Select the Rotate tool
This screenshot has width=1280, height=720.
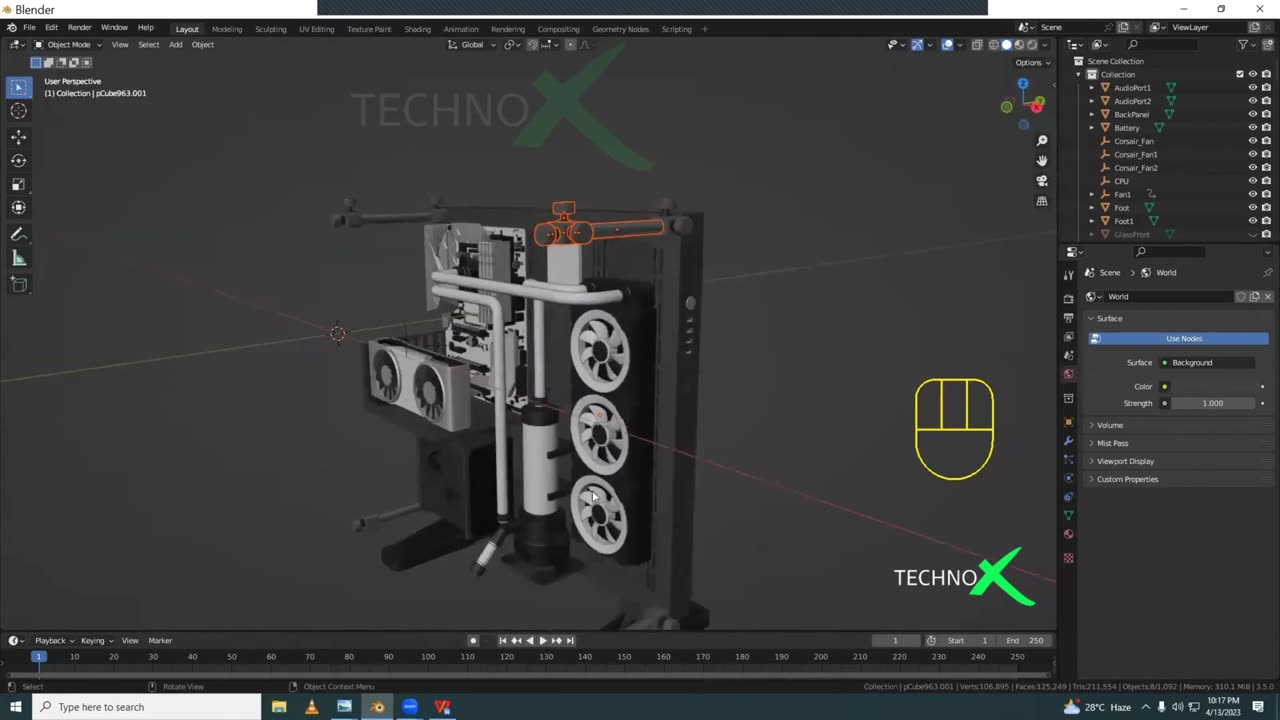coord(18,160)
